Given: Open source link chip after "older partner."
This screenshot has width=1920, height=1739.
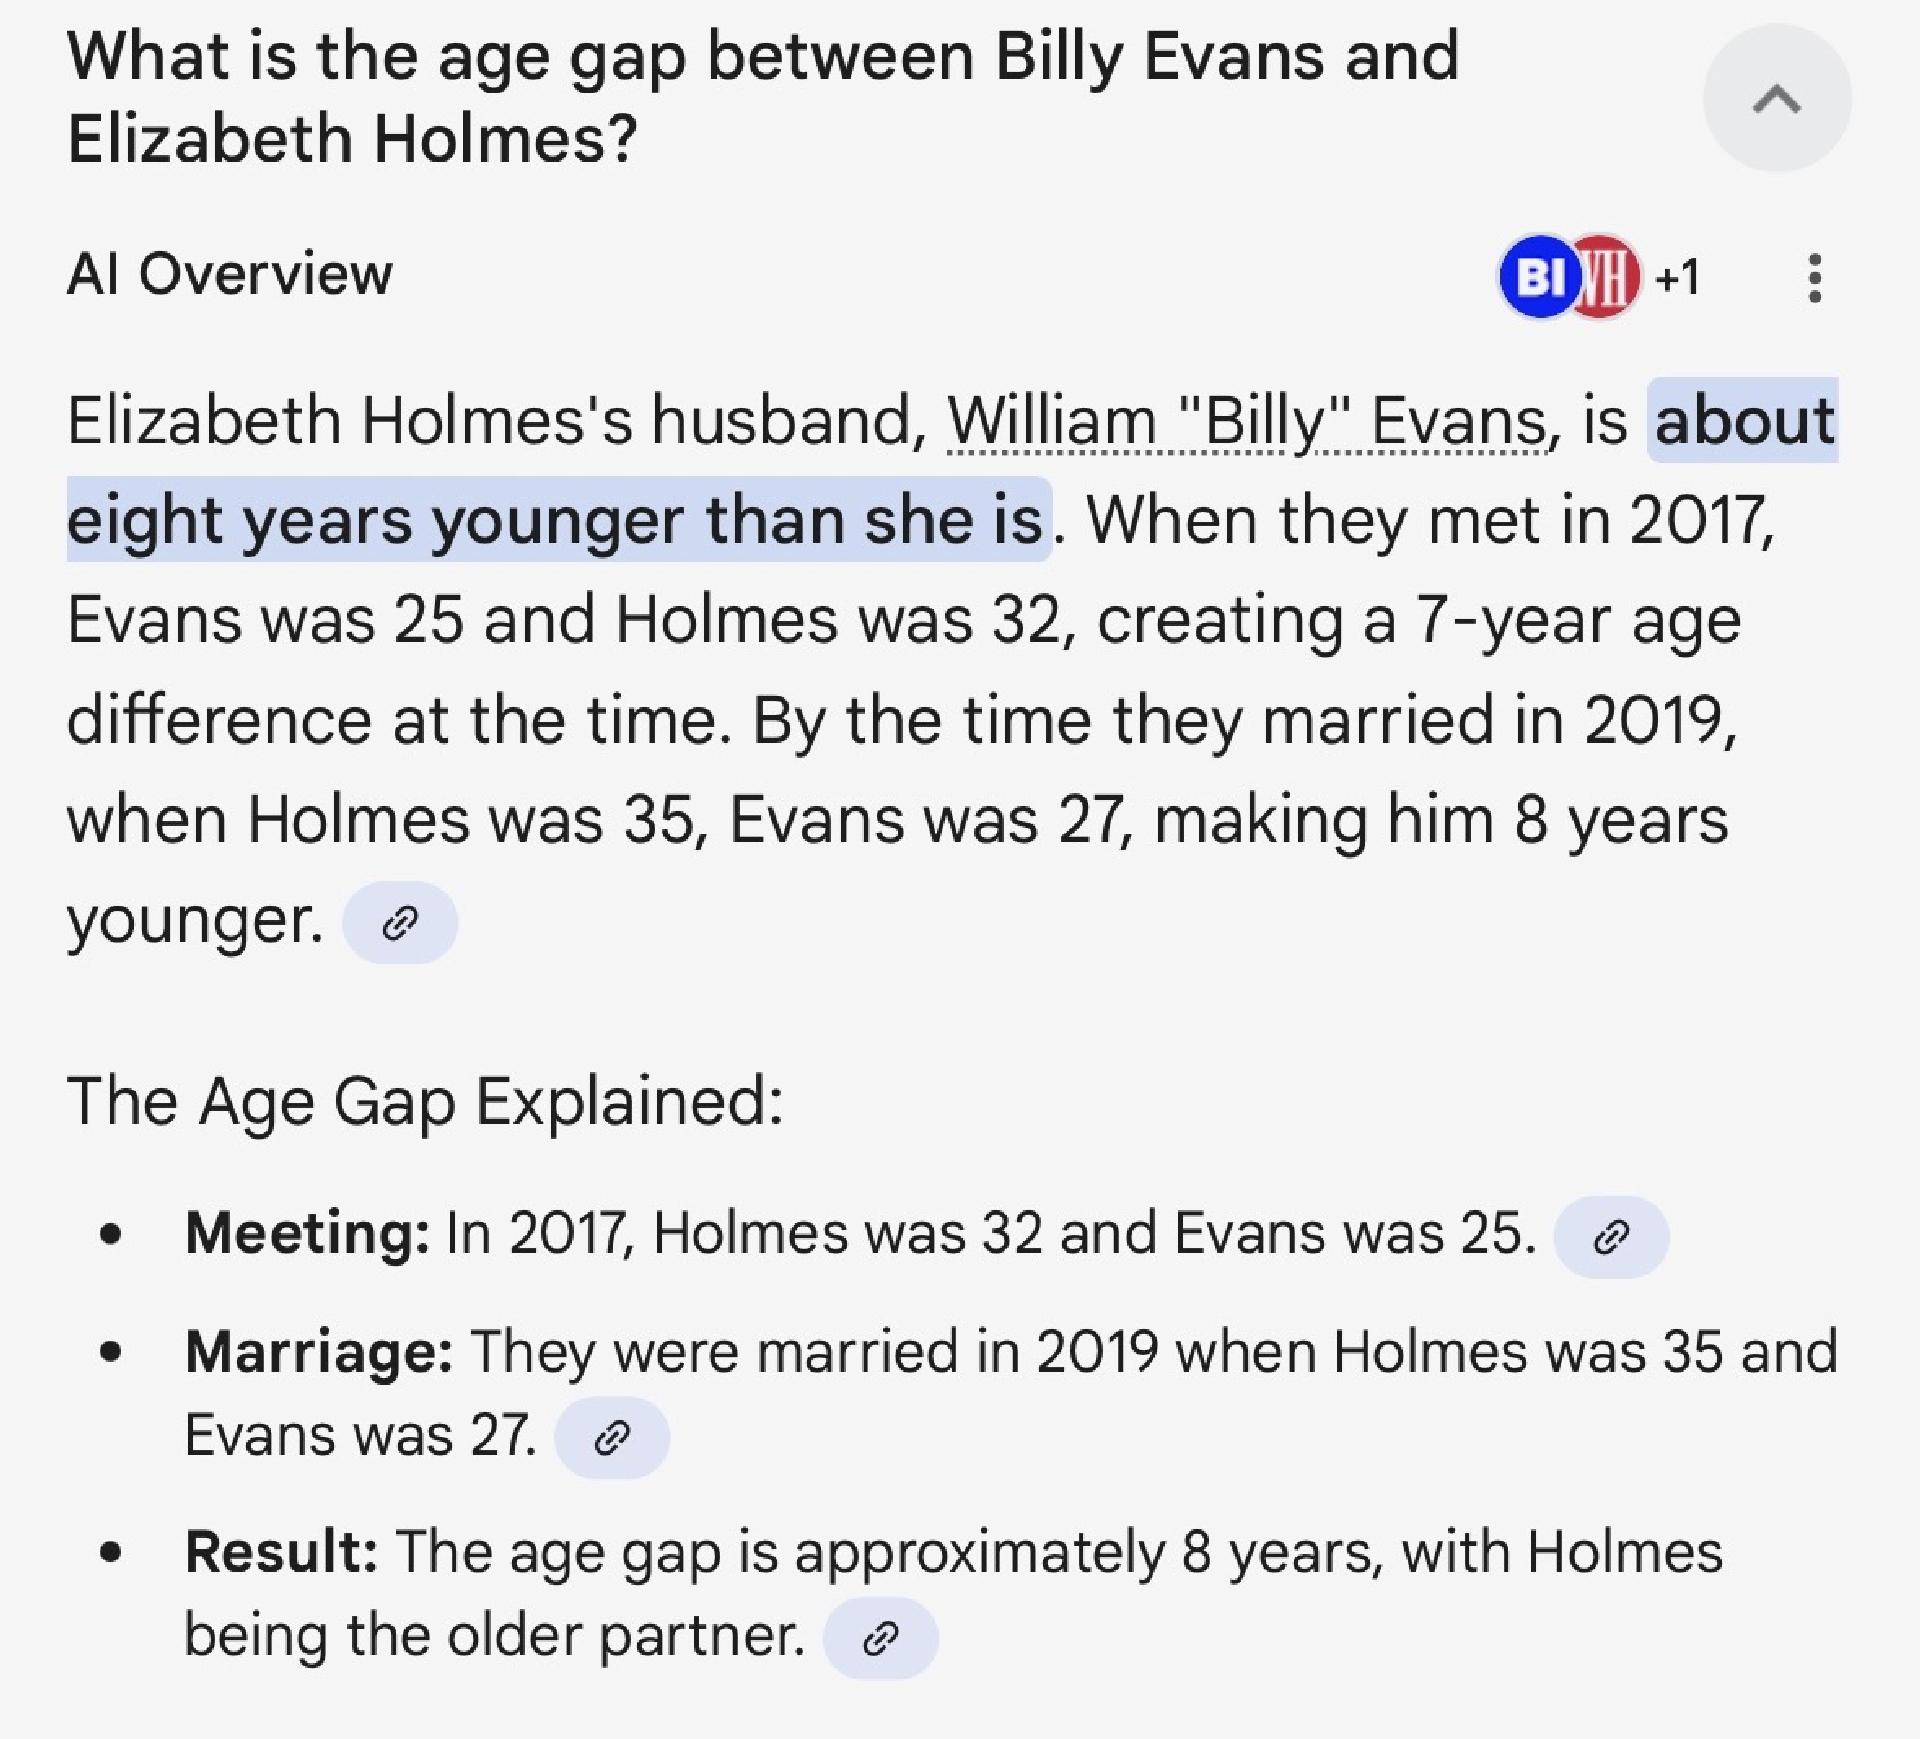Looking at the screenshot, I should (880, 1638).
